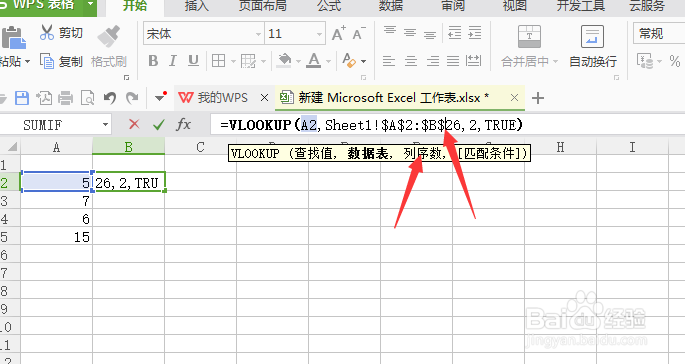
Task: Apply cell borders icon
Action: click(x=218, y=61)
